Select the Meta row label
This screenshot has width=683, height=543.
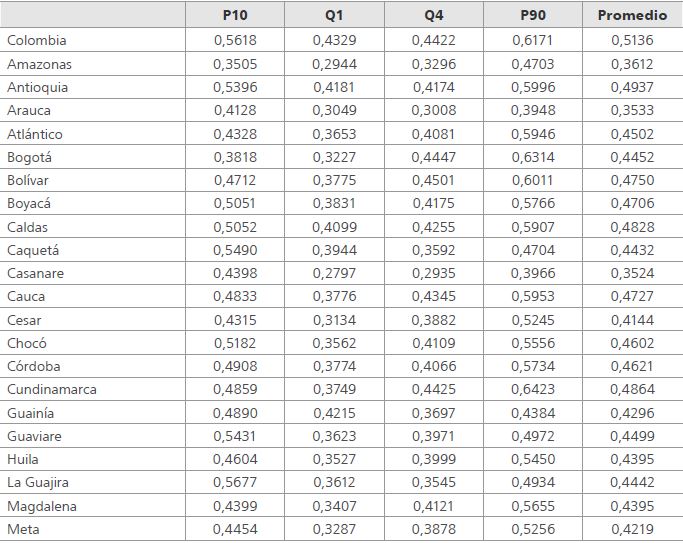[24, 530]
